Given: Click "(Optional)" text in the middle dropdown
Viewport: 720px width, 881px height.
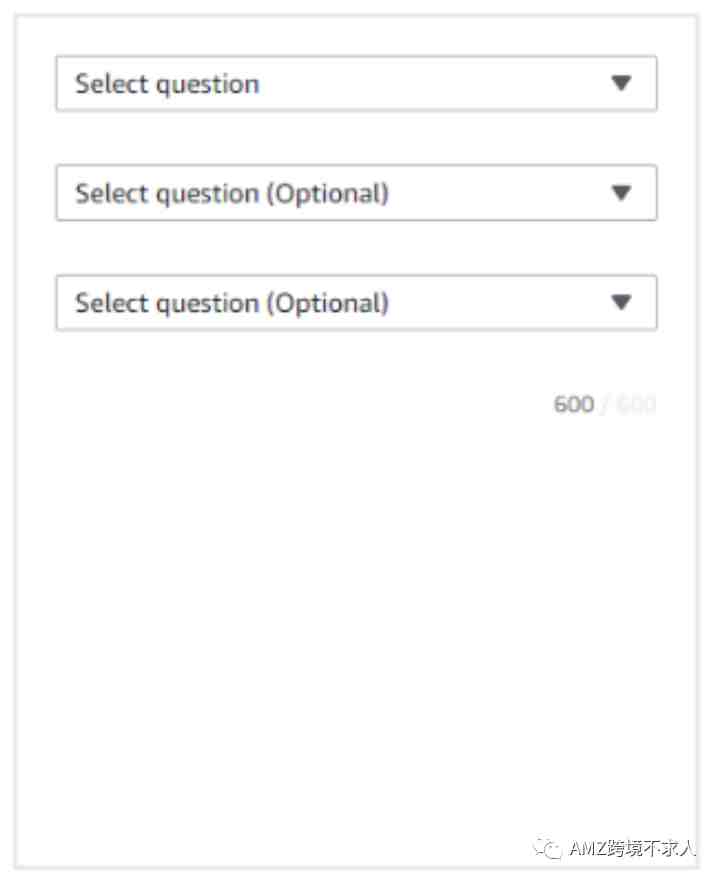Looking at the screenshot, I should pos(328,194).
